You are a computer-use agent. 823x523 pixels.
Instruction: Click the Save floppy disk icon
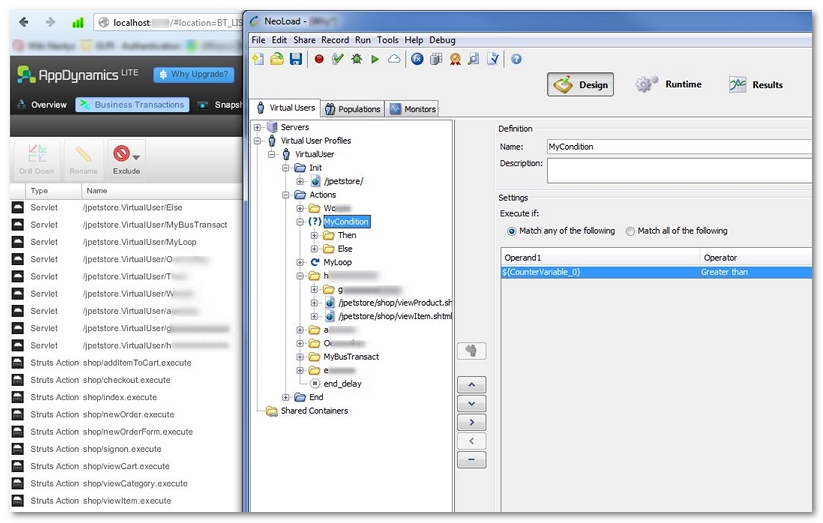tap(296, 59)
